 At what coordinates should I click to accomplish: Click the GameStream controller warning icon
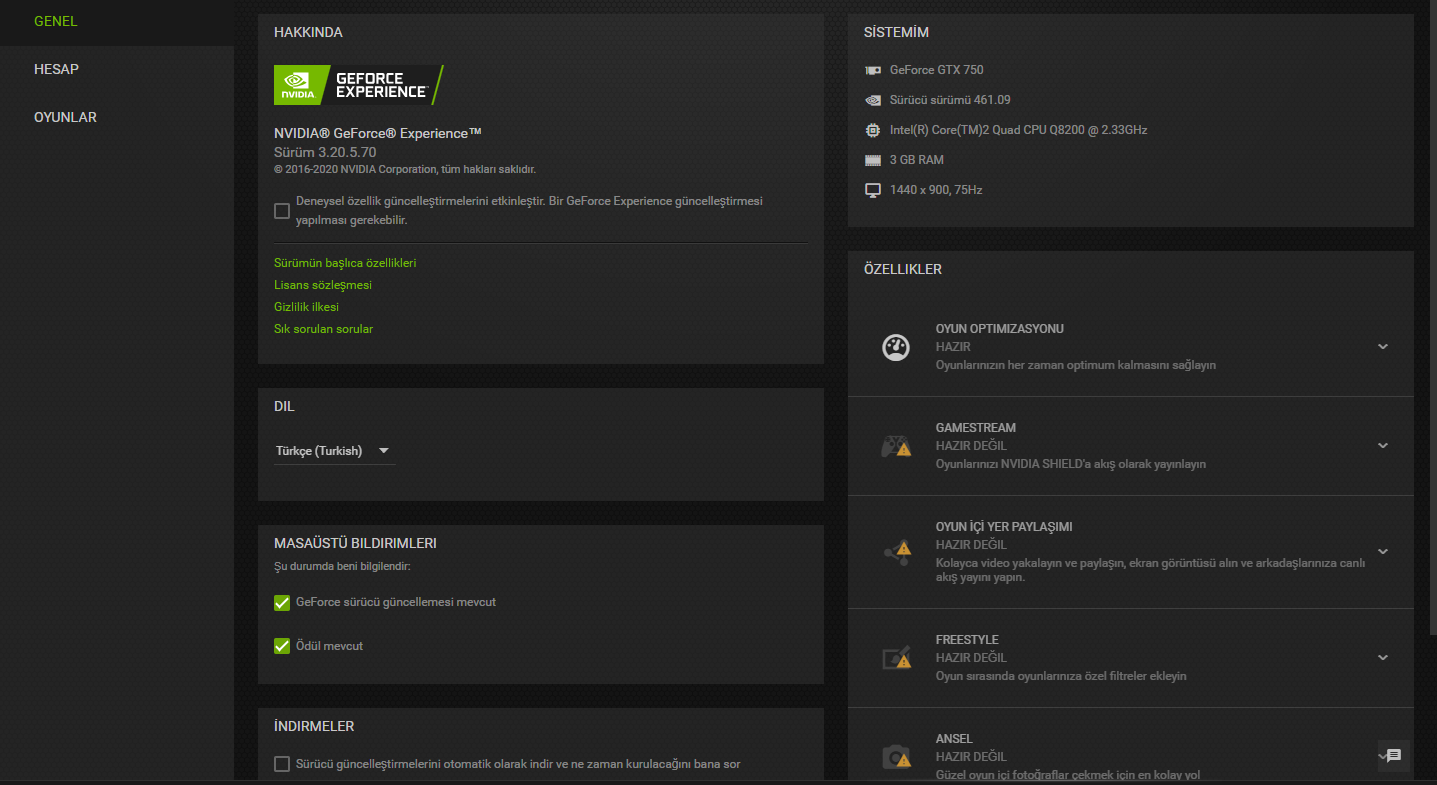pyautogui.click(x=896, y=446)
